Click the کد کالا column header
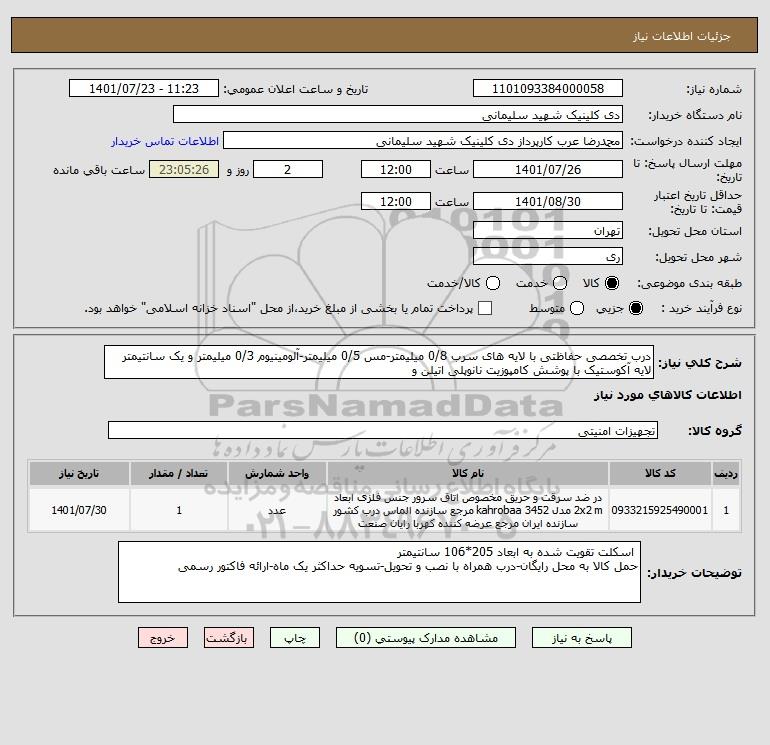The height and width of the screenshot is (745, 770). click(660, 473)
